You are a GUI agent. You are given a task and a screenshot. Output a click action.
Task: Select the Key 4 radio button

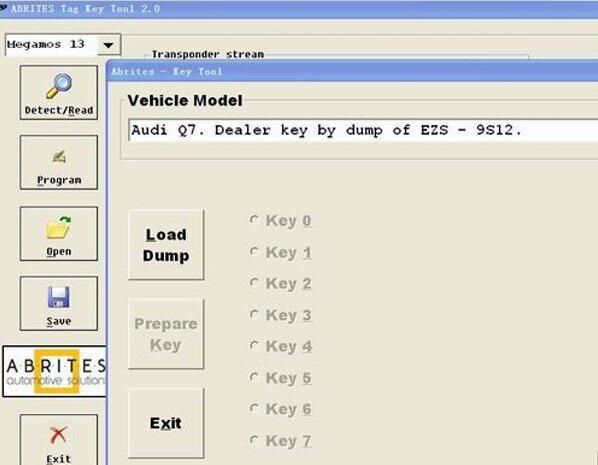click(x=254, y=346)
